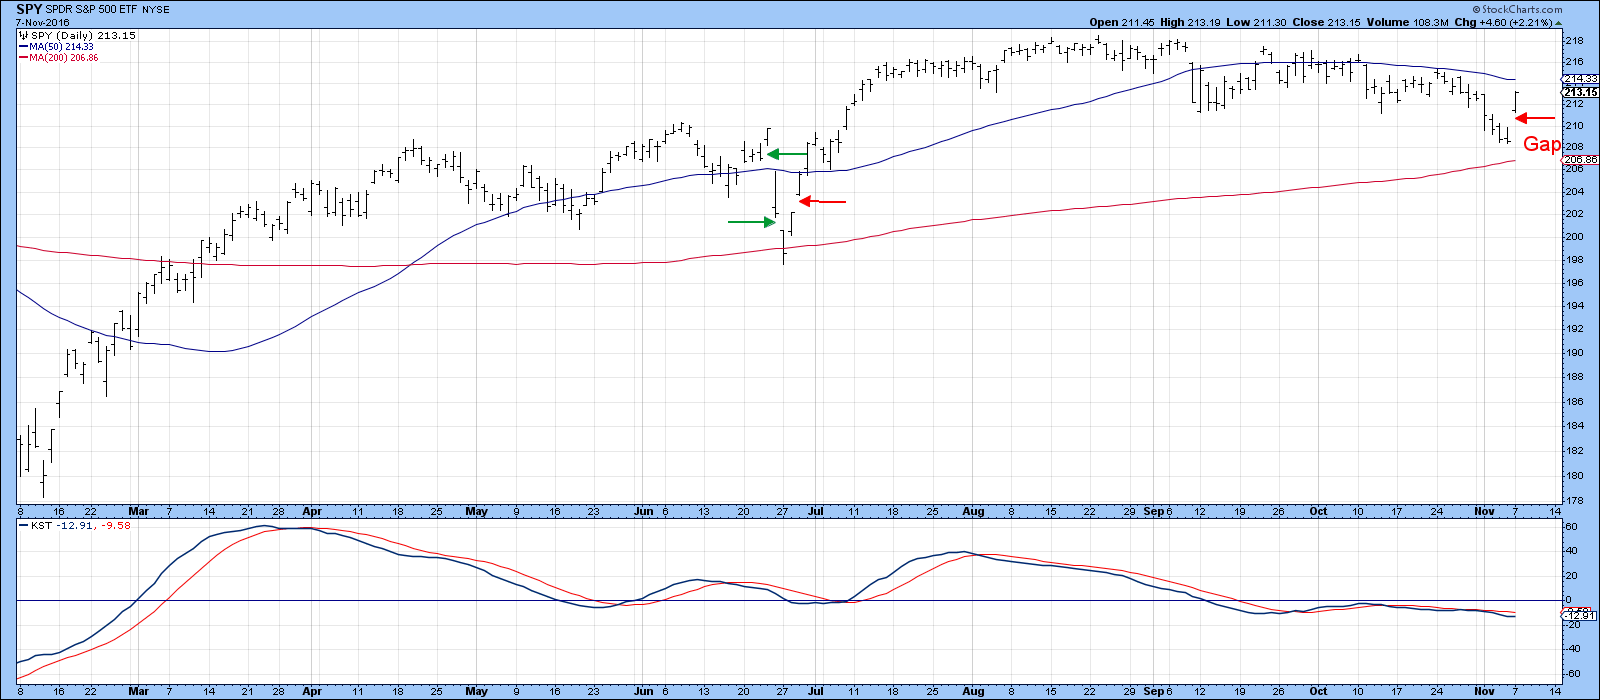Open the StockCharts.com copyright link
The height and width of the screenshot is (700, 1600).
(1519, 10)
